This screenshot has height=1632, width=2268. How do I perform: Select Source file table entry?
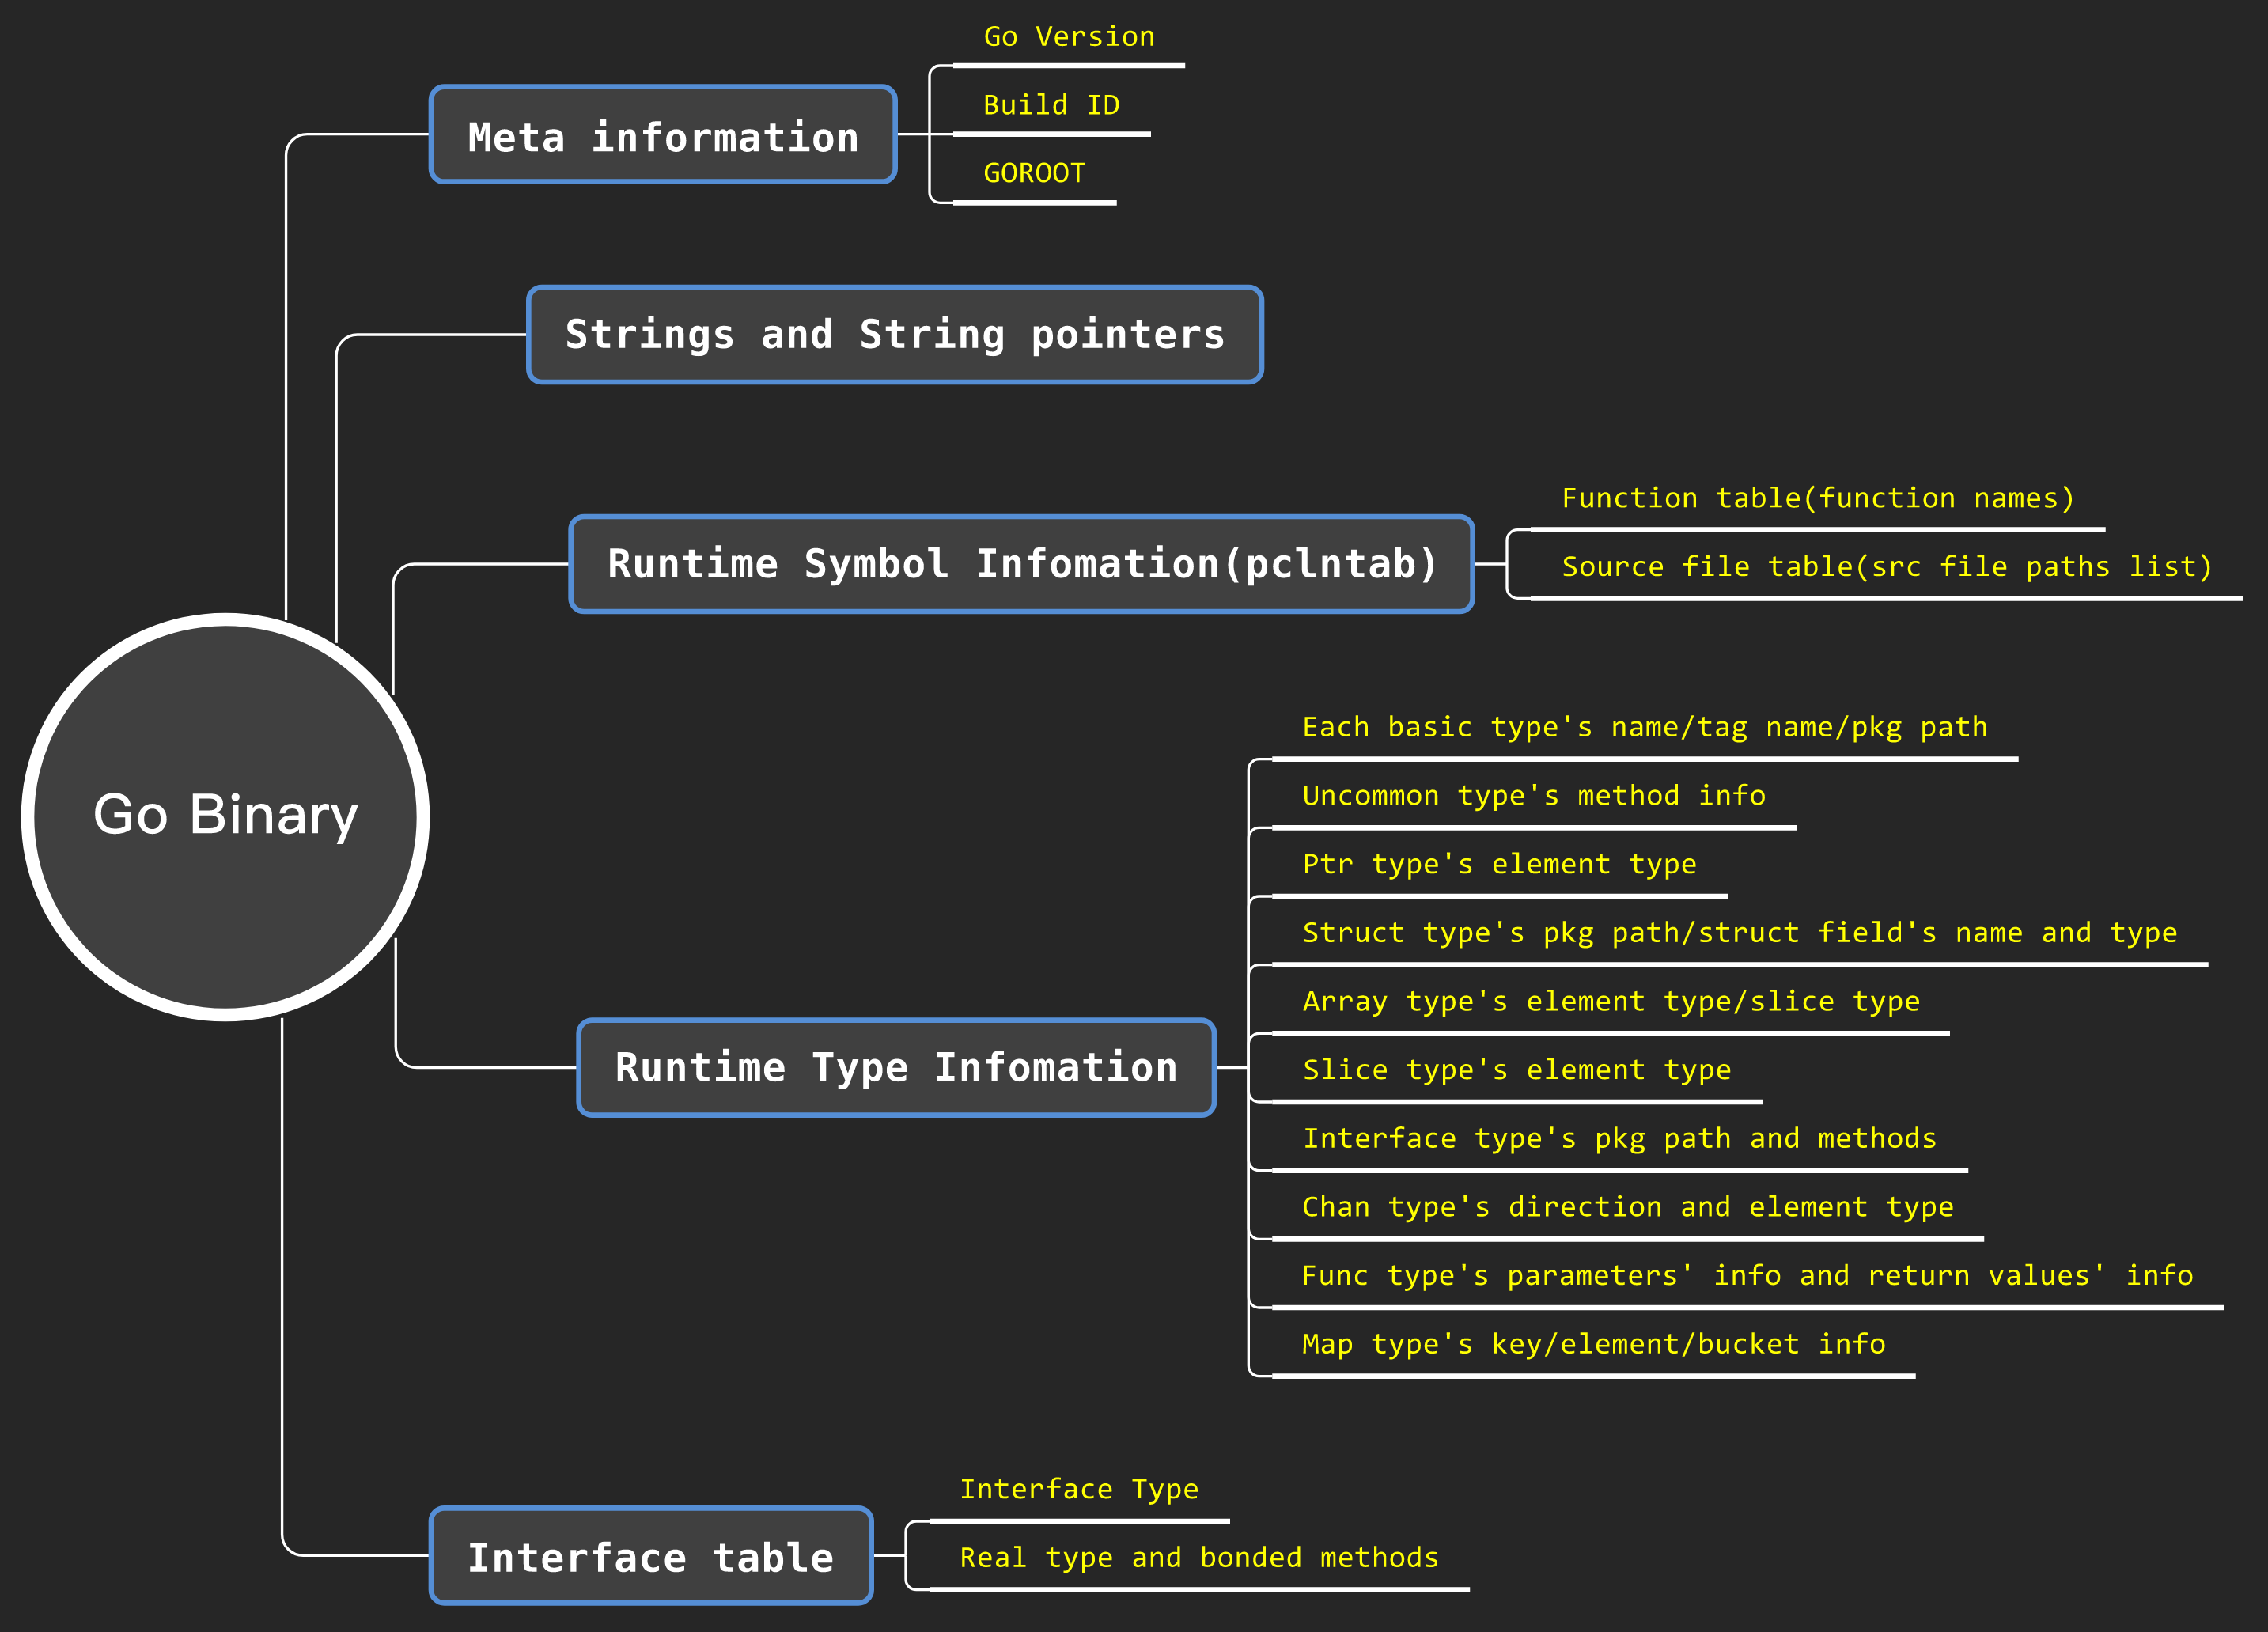[1886, 567]
